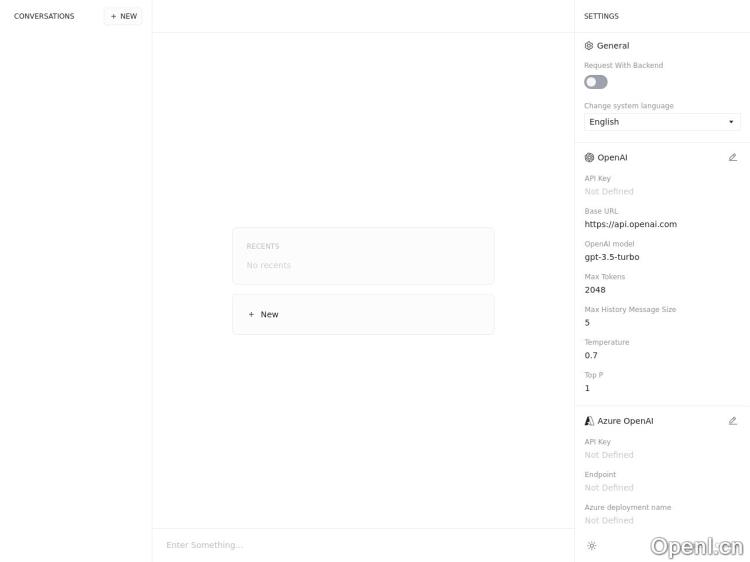The image size is (750, 562).
Task: Edit OpenAI settings with pencil icon
Action: (x=732, y=157)
